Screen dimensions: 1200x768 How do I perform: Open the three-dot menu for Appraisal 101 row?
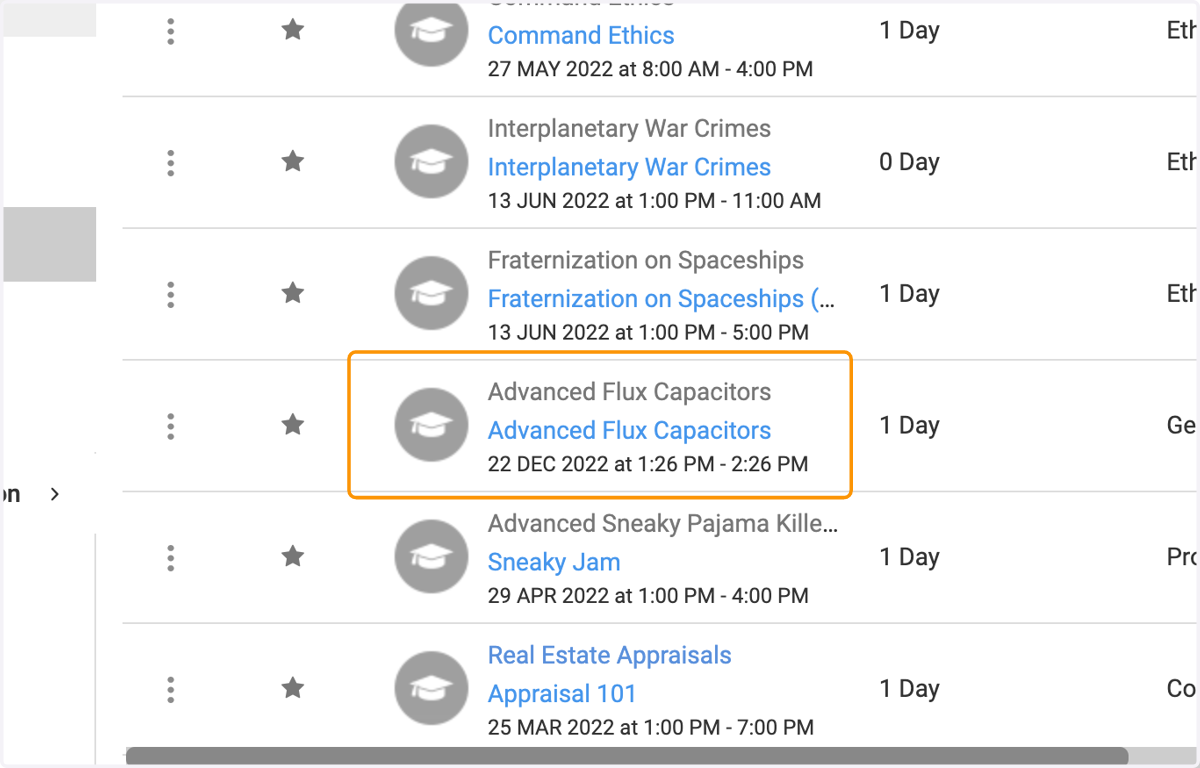171,689
